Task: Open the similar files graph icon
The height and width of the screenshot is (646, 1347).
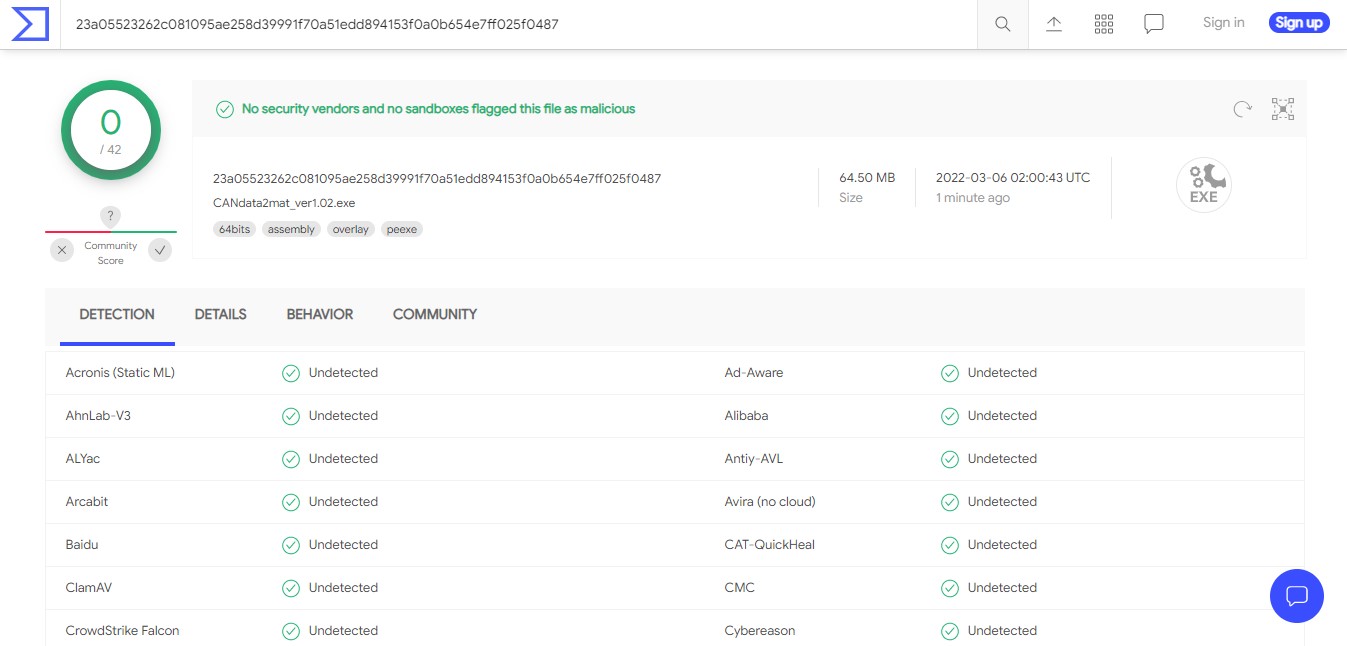Action: [1283, 109]
